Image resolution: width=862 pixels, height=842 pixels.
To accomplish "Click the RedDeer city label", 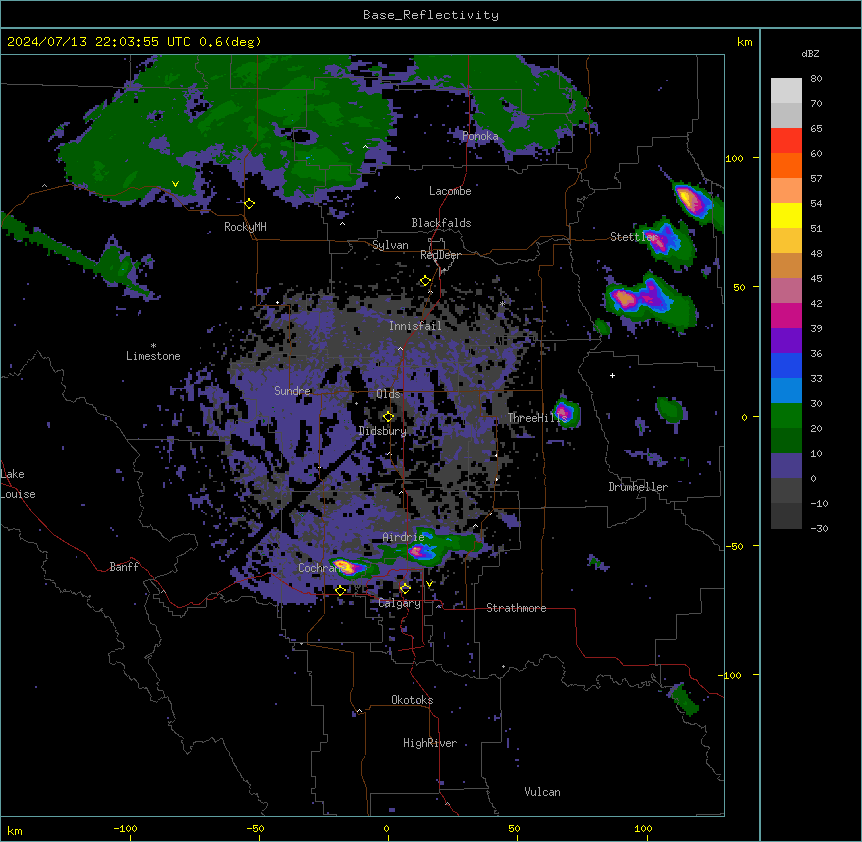I will (x=440, y=255).
